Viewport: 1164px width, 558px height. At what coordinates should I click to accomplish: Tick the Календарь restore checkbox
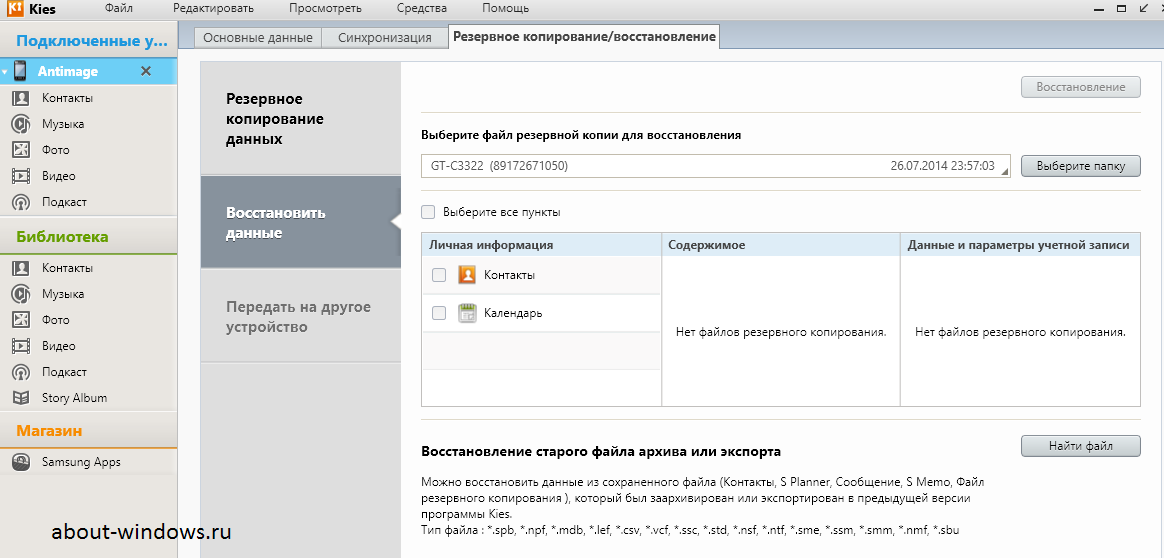439,313
